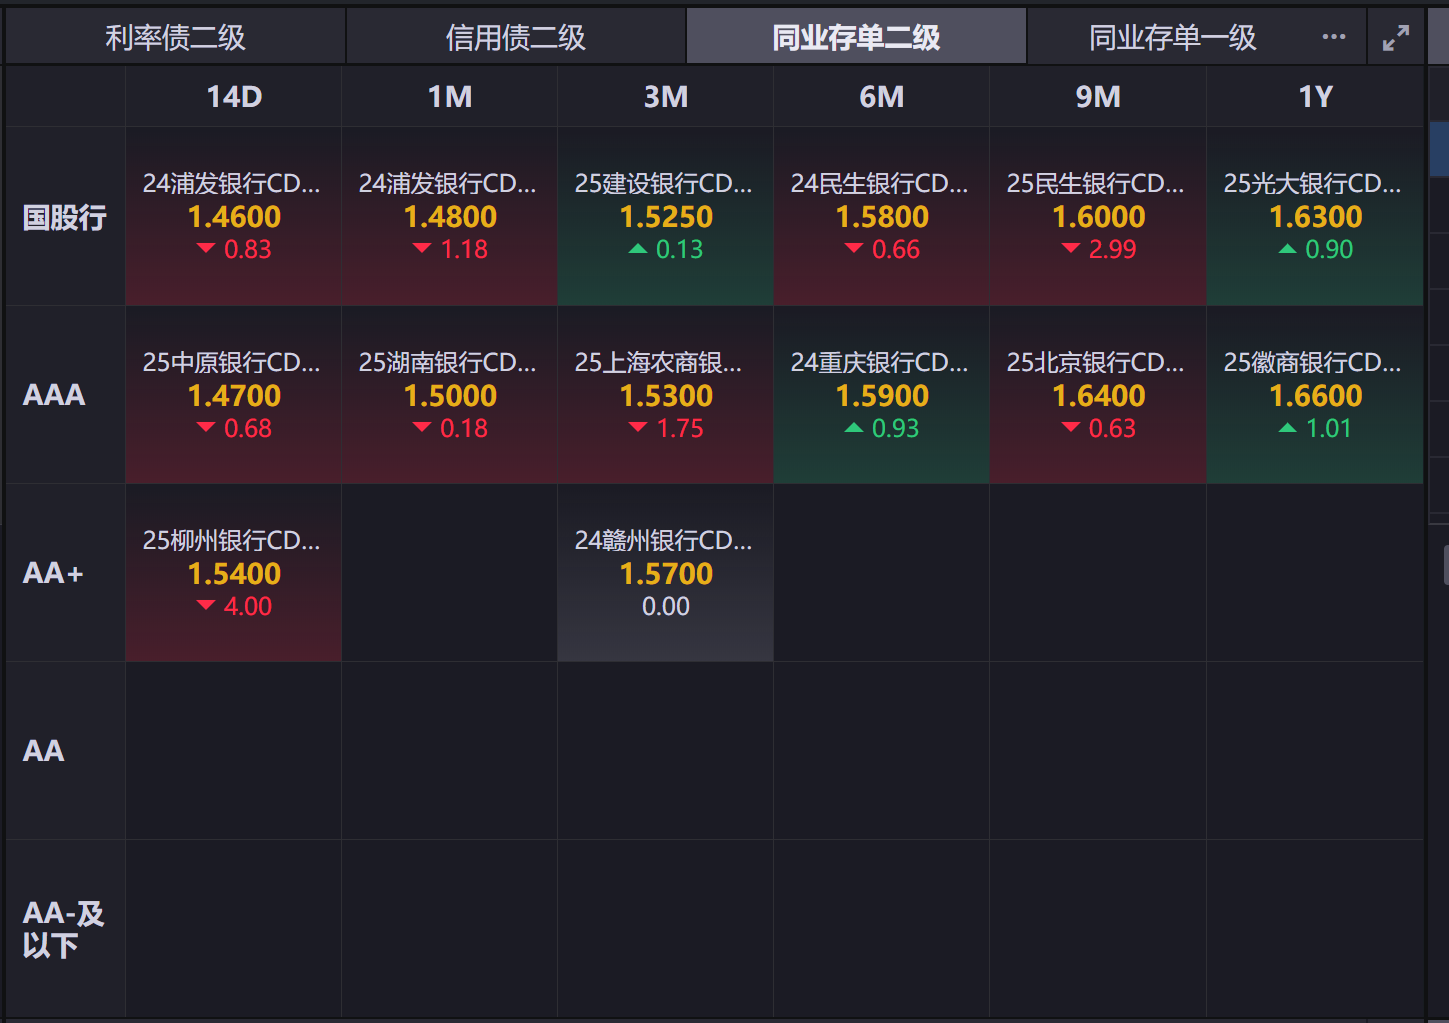Select the 国股行 row label
Viewport: 1449px width, 1023px height.
coord(65,217)
